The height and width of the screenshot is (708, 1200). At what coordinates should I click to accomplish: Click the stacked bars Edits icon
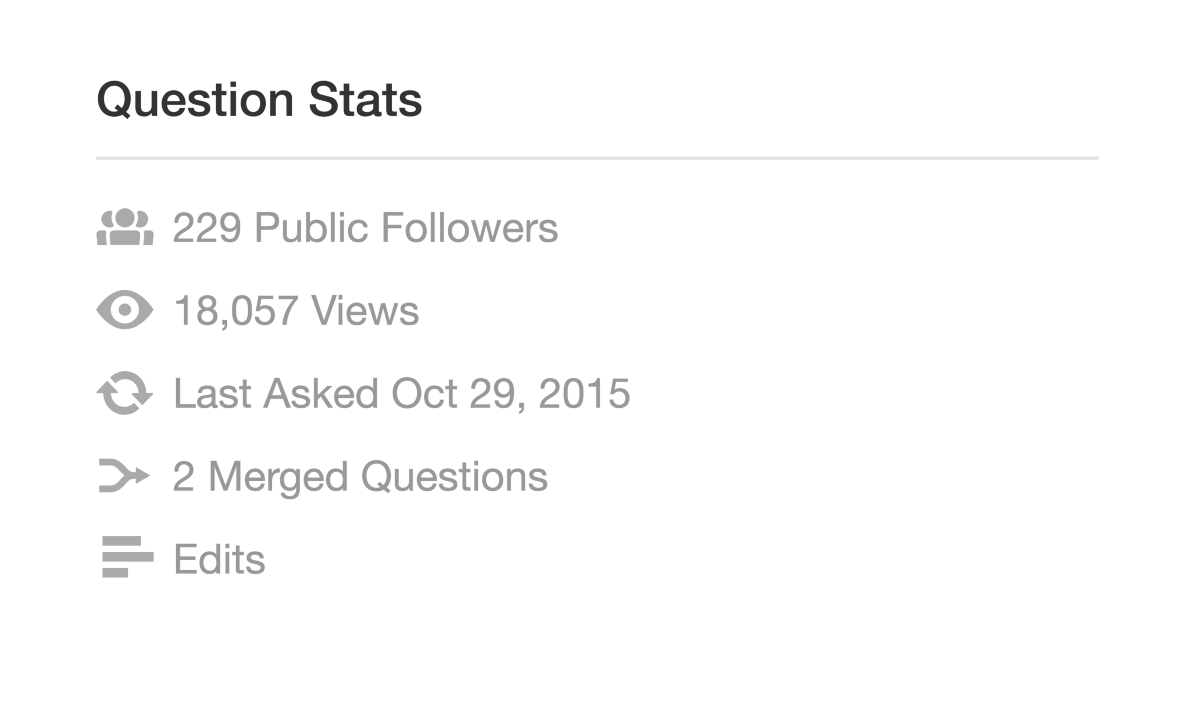[127, 558]
